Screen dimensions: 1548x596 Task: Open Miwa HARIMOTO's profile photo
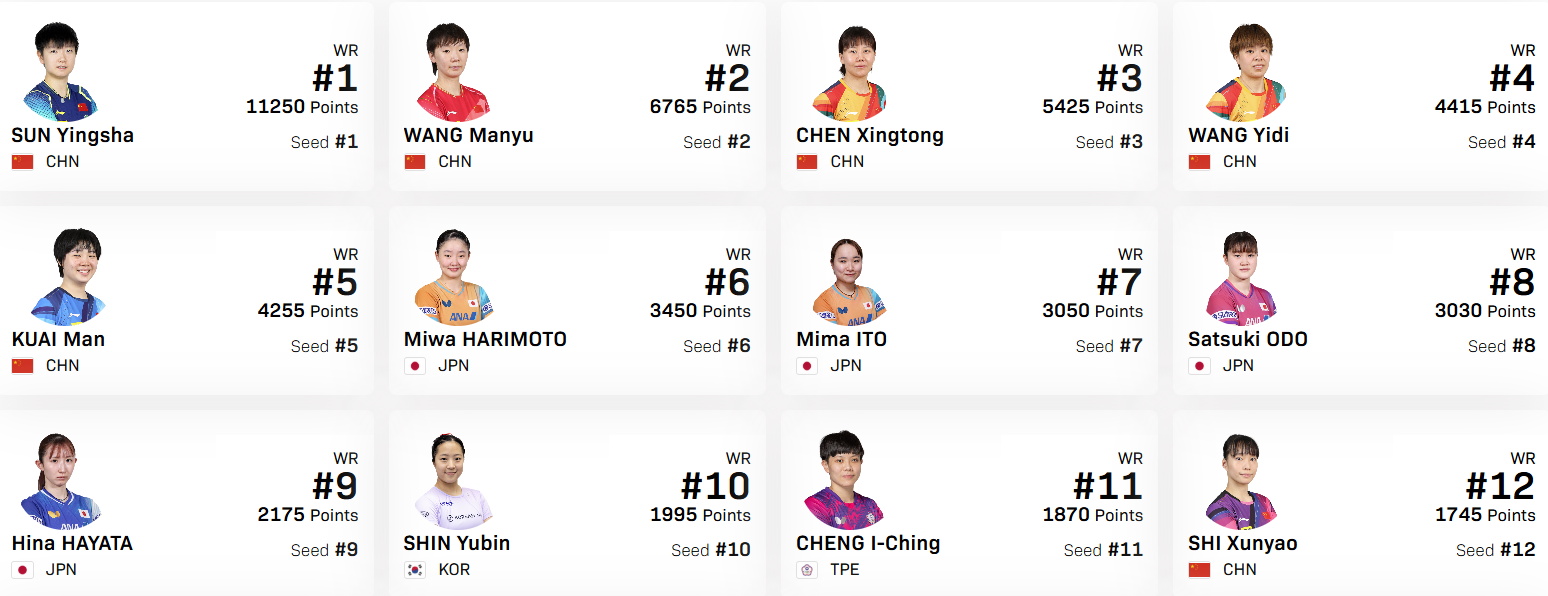coord(452,277)
